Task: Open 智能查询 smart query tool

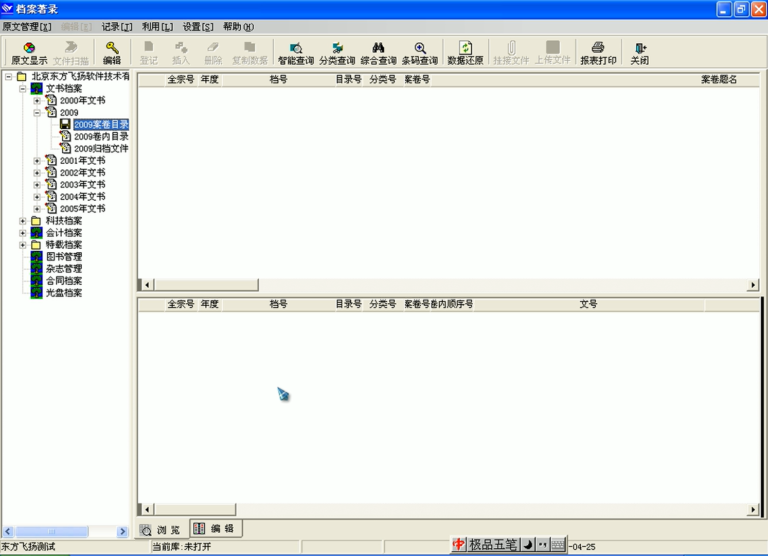Action: tap(295, 53)
